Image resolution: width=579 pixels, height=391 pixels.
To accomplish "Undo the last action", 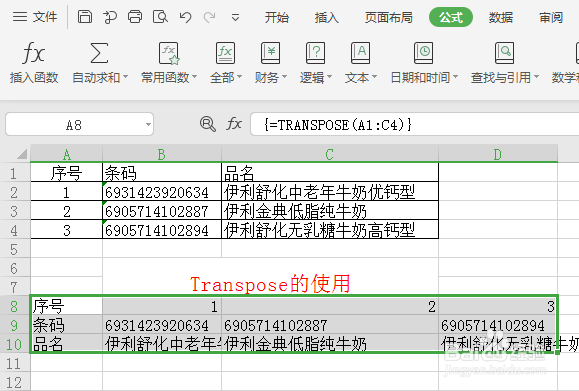I will click(x=185, y=17).
